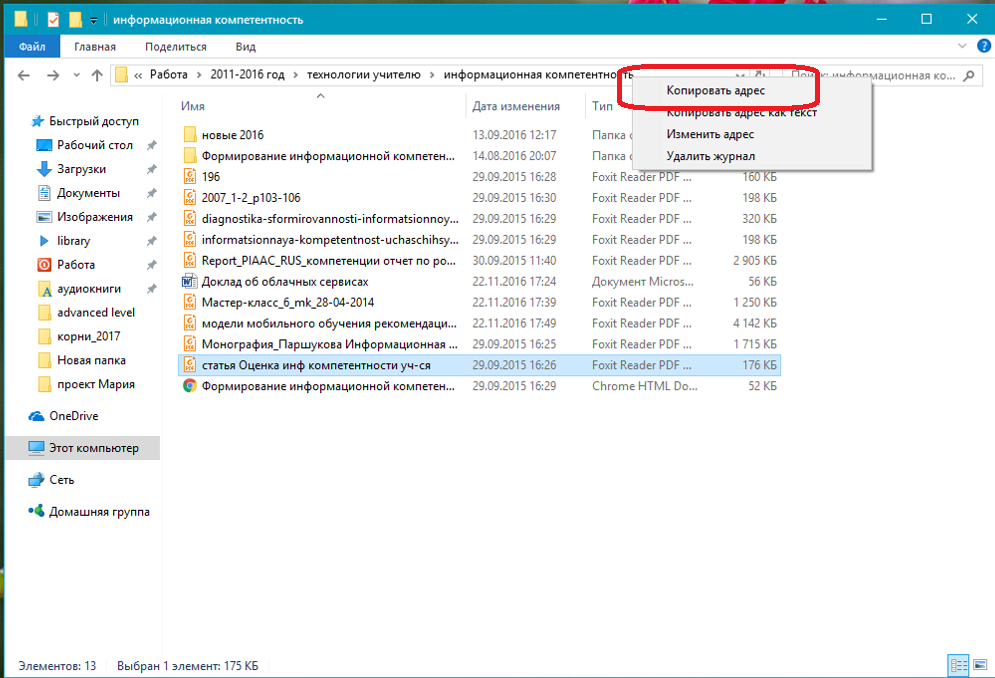The width and height of the screenshot is (995, 678).
Task: Select Word icon of Доклад об облачных сервисах
Action: click(190, 281)
